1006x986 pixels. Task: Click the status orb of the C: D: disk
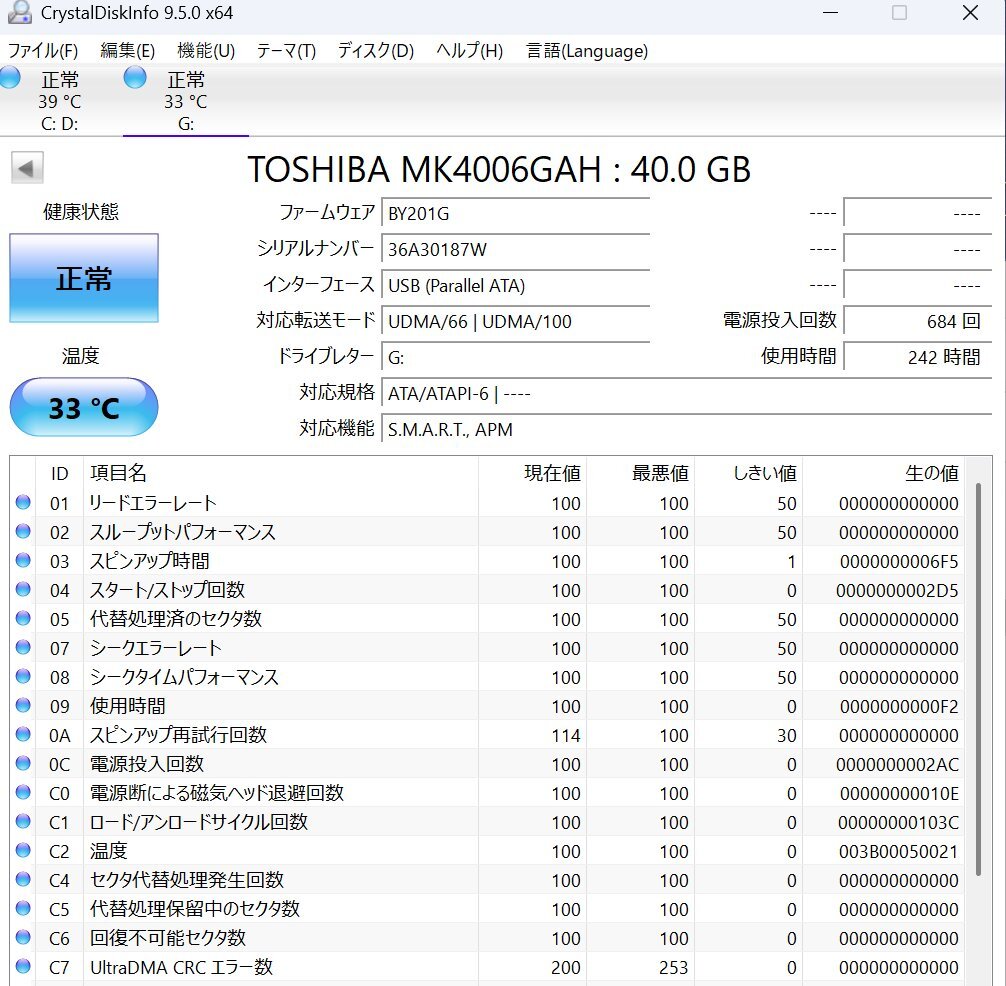pyautogui.click(x=9, y=78)
